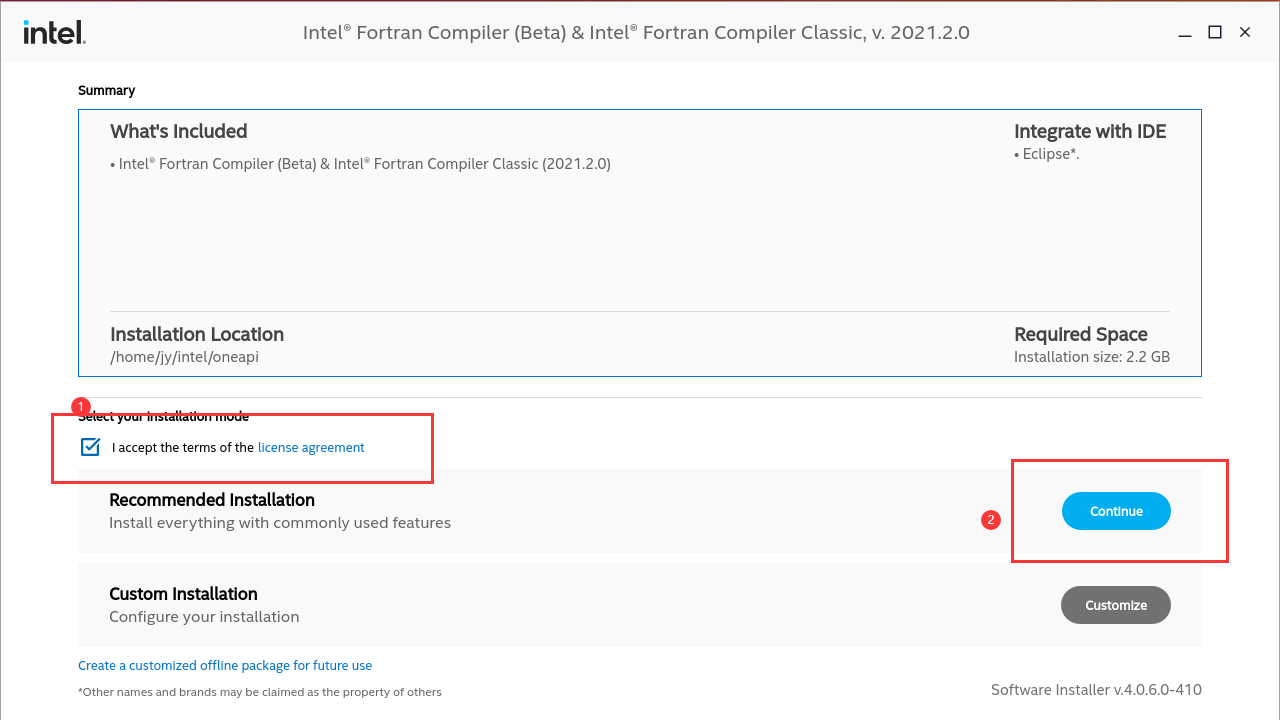Open "Create a customized offline package" link
1280x720 pixels.
225,665
